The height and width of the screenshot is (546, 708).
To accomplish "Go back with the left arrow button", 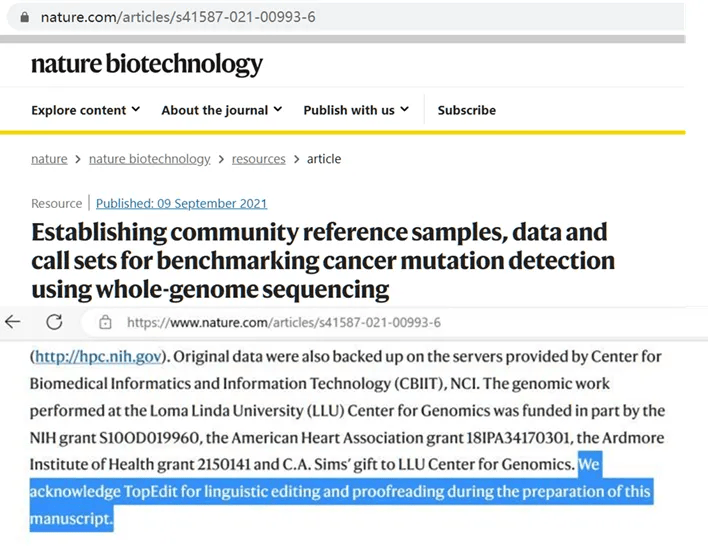I will 13,322.
